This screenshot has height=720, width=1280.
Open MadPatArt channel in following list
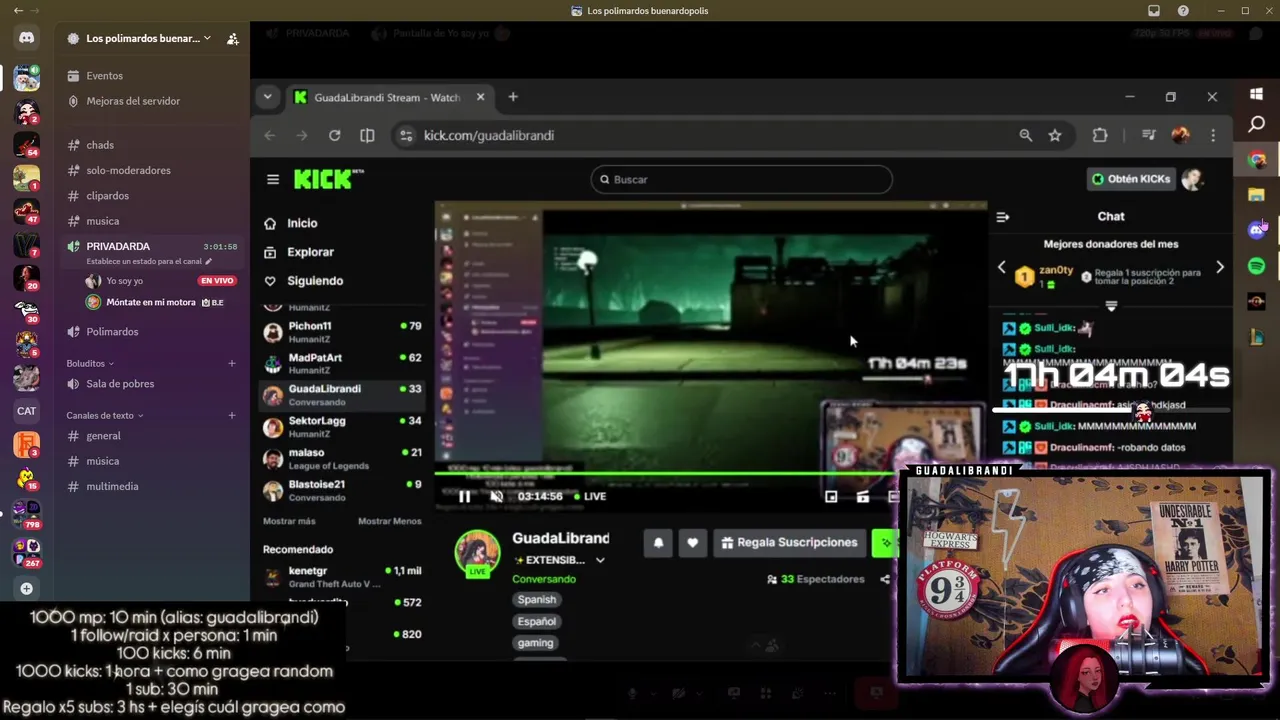pyautogui.click(x=343, y=364)
